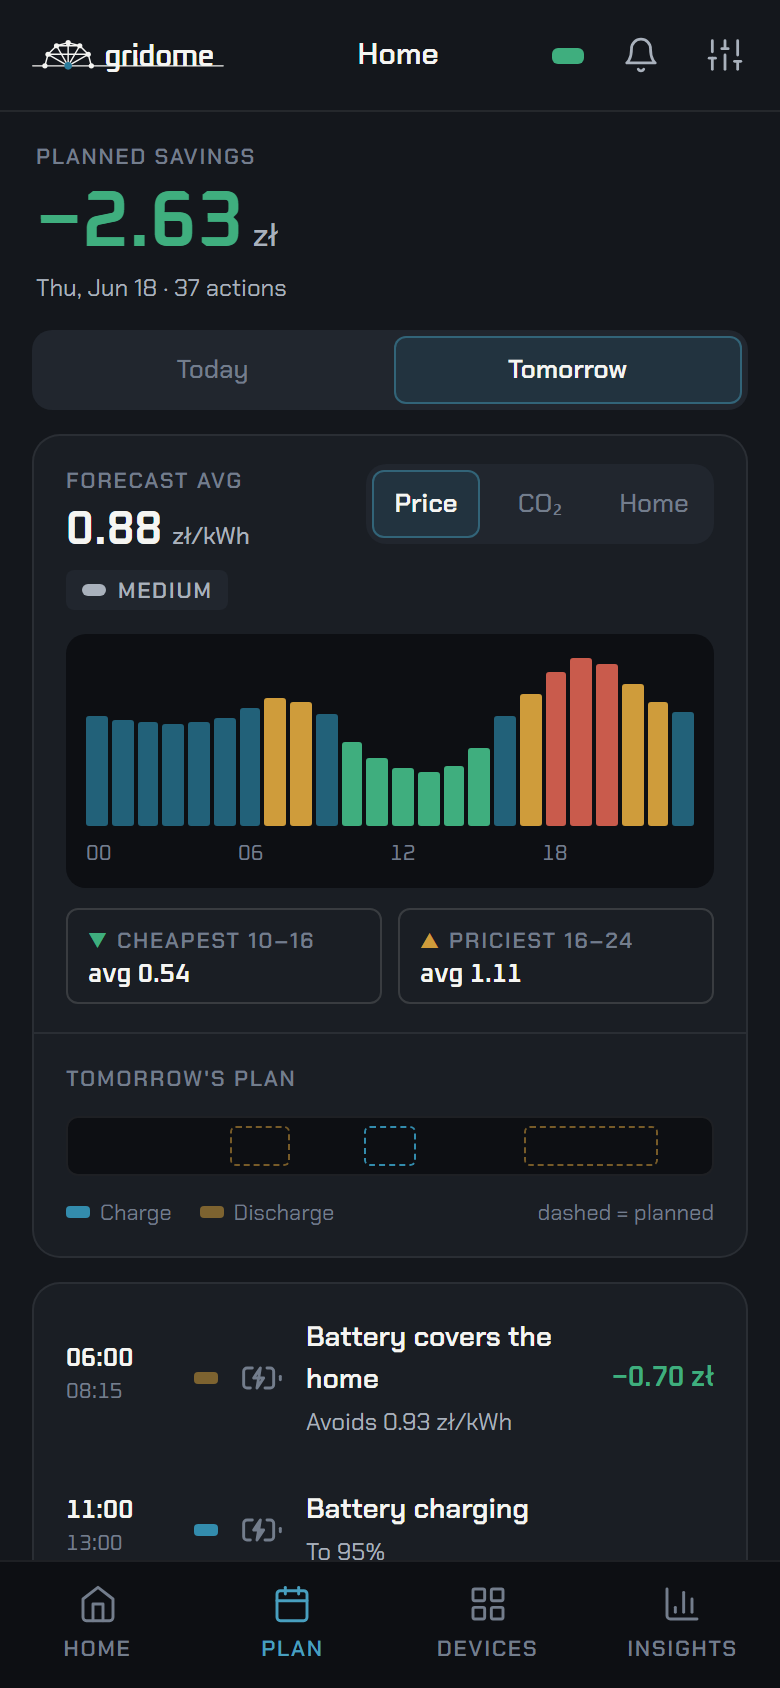Click the gridome logo
Viewport: 780px width, 1688px height.
pyautogui.click(x=127, y=56)
